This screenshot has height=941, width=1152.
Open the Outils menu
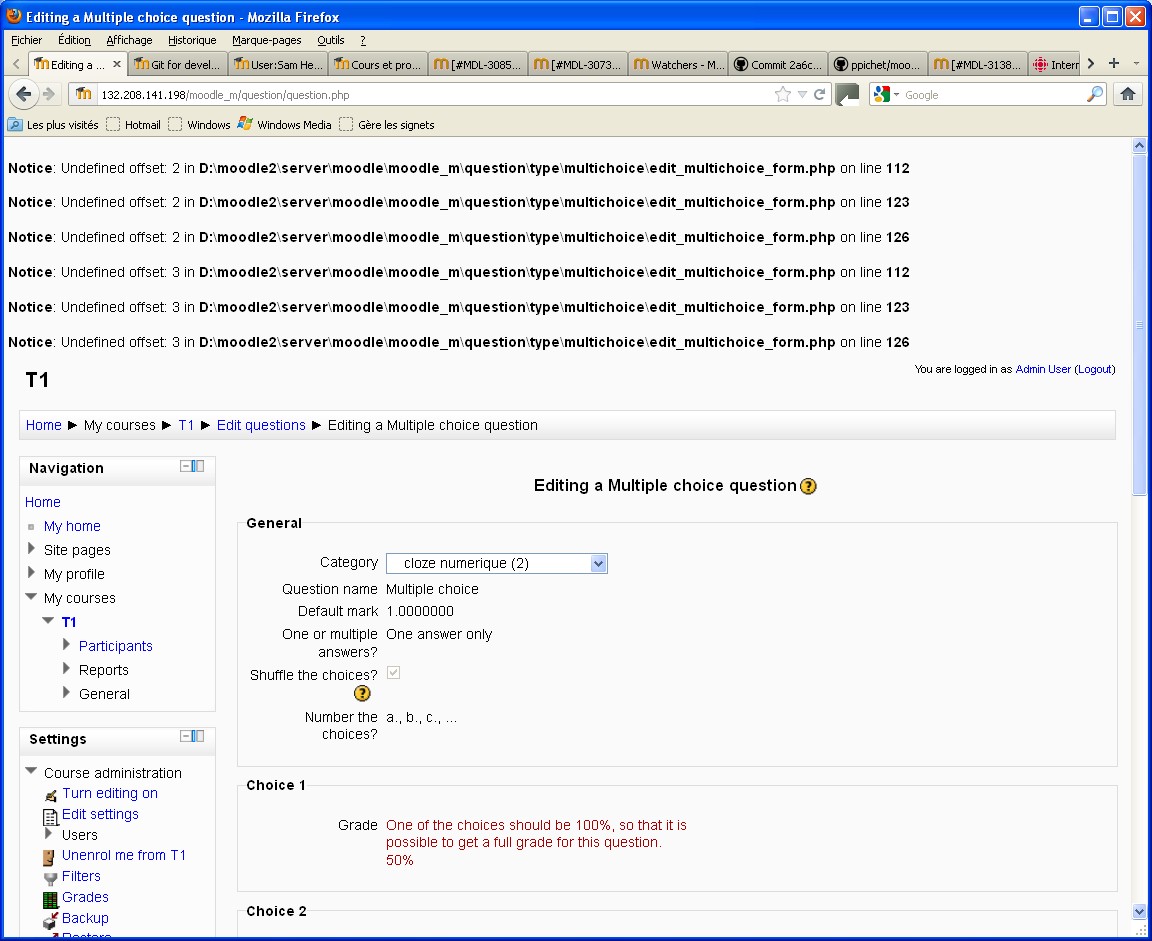(x=331, y=40)
